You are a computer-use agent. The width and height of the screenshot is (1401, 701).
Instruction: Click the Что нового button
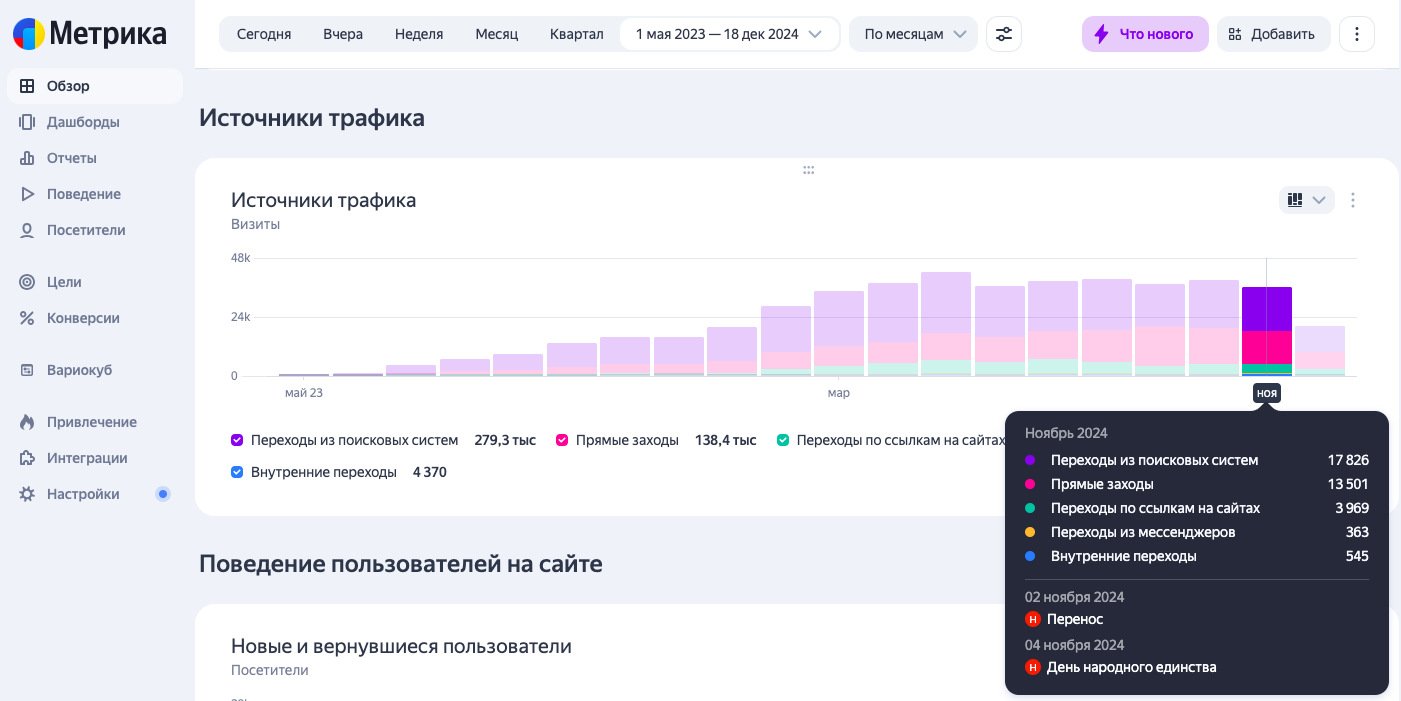tap(1145, 34)
